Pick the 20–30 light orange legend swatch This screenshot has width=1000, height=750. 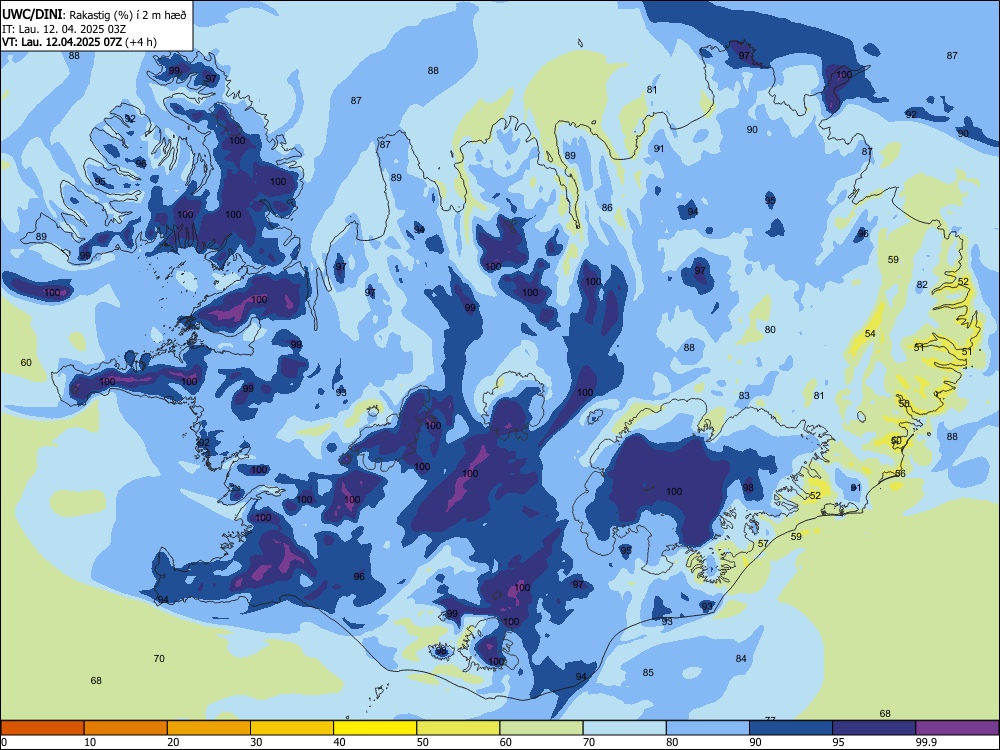click(x=209, y=728)
